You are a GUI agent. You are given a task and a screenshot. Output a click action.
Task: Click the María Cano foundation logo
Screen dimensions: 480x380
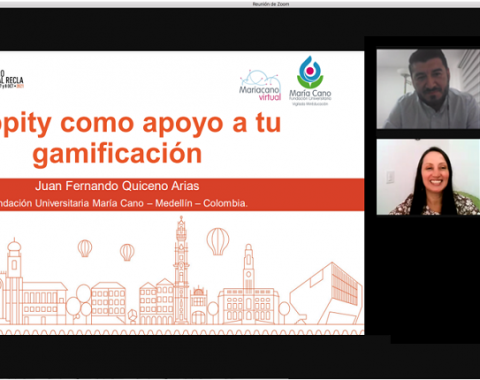310,81
